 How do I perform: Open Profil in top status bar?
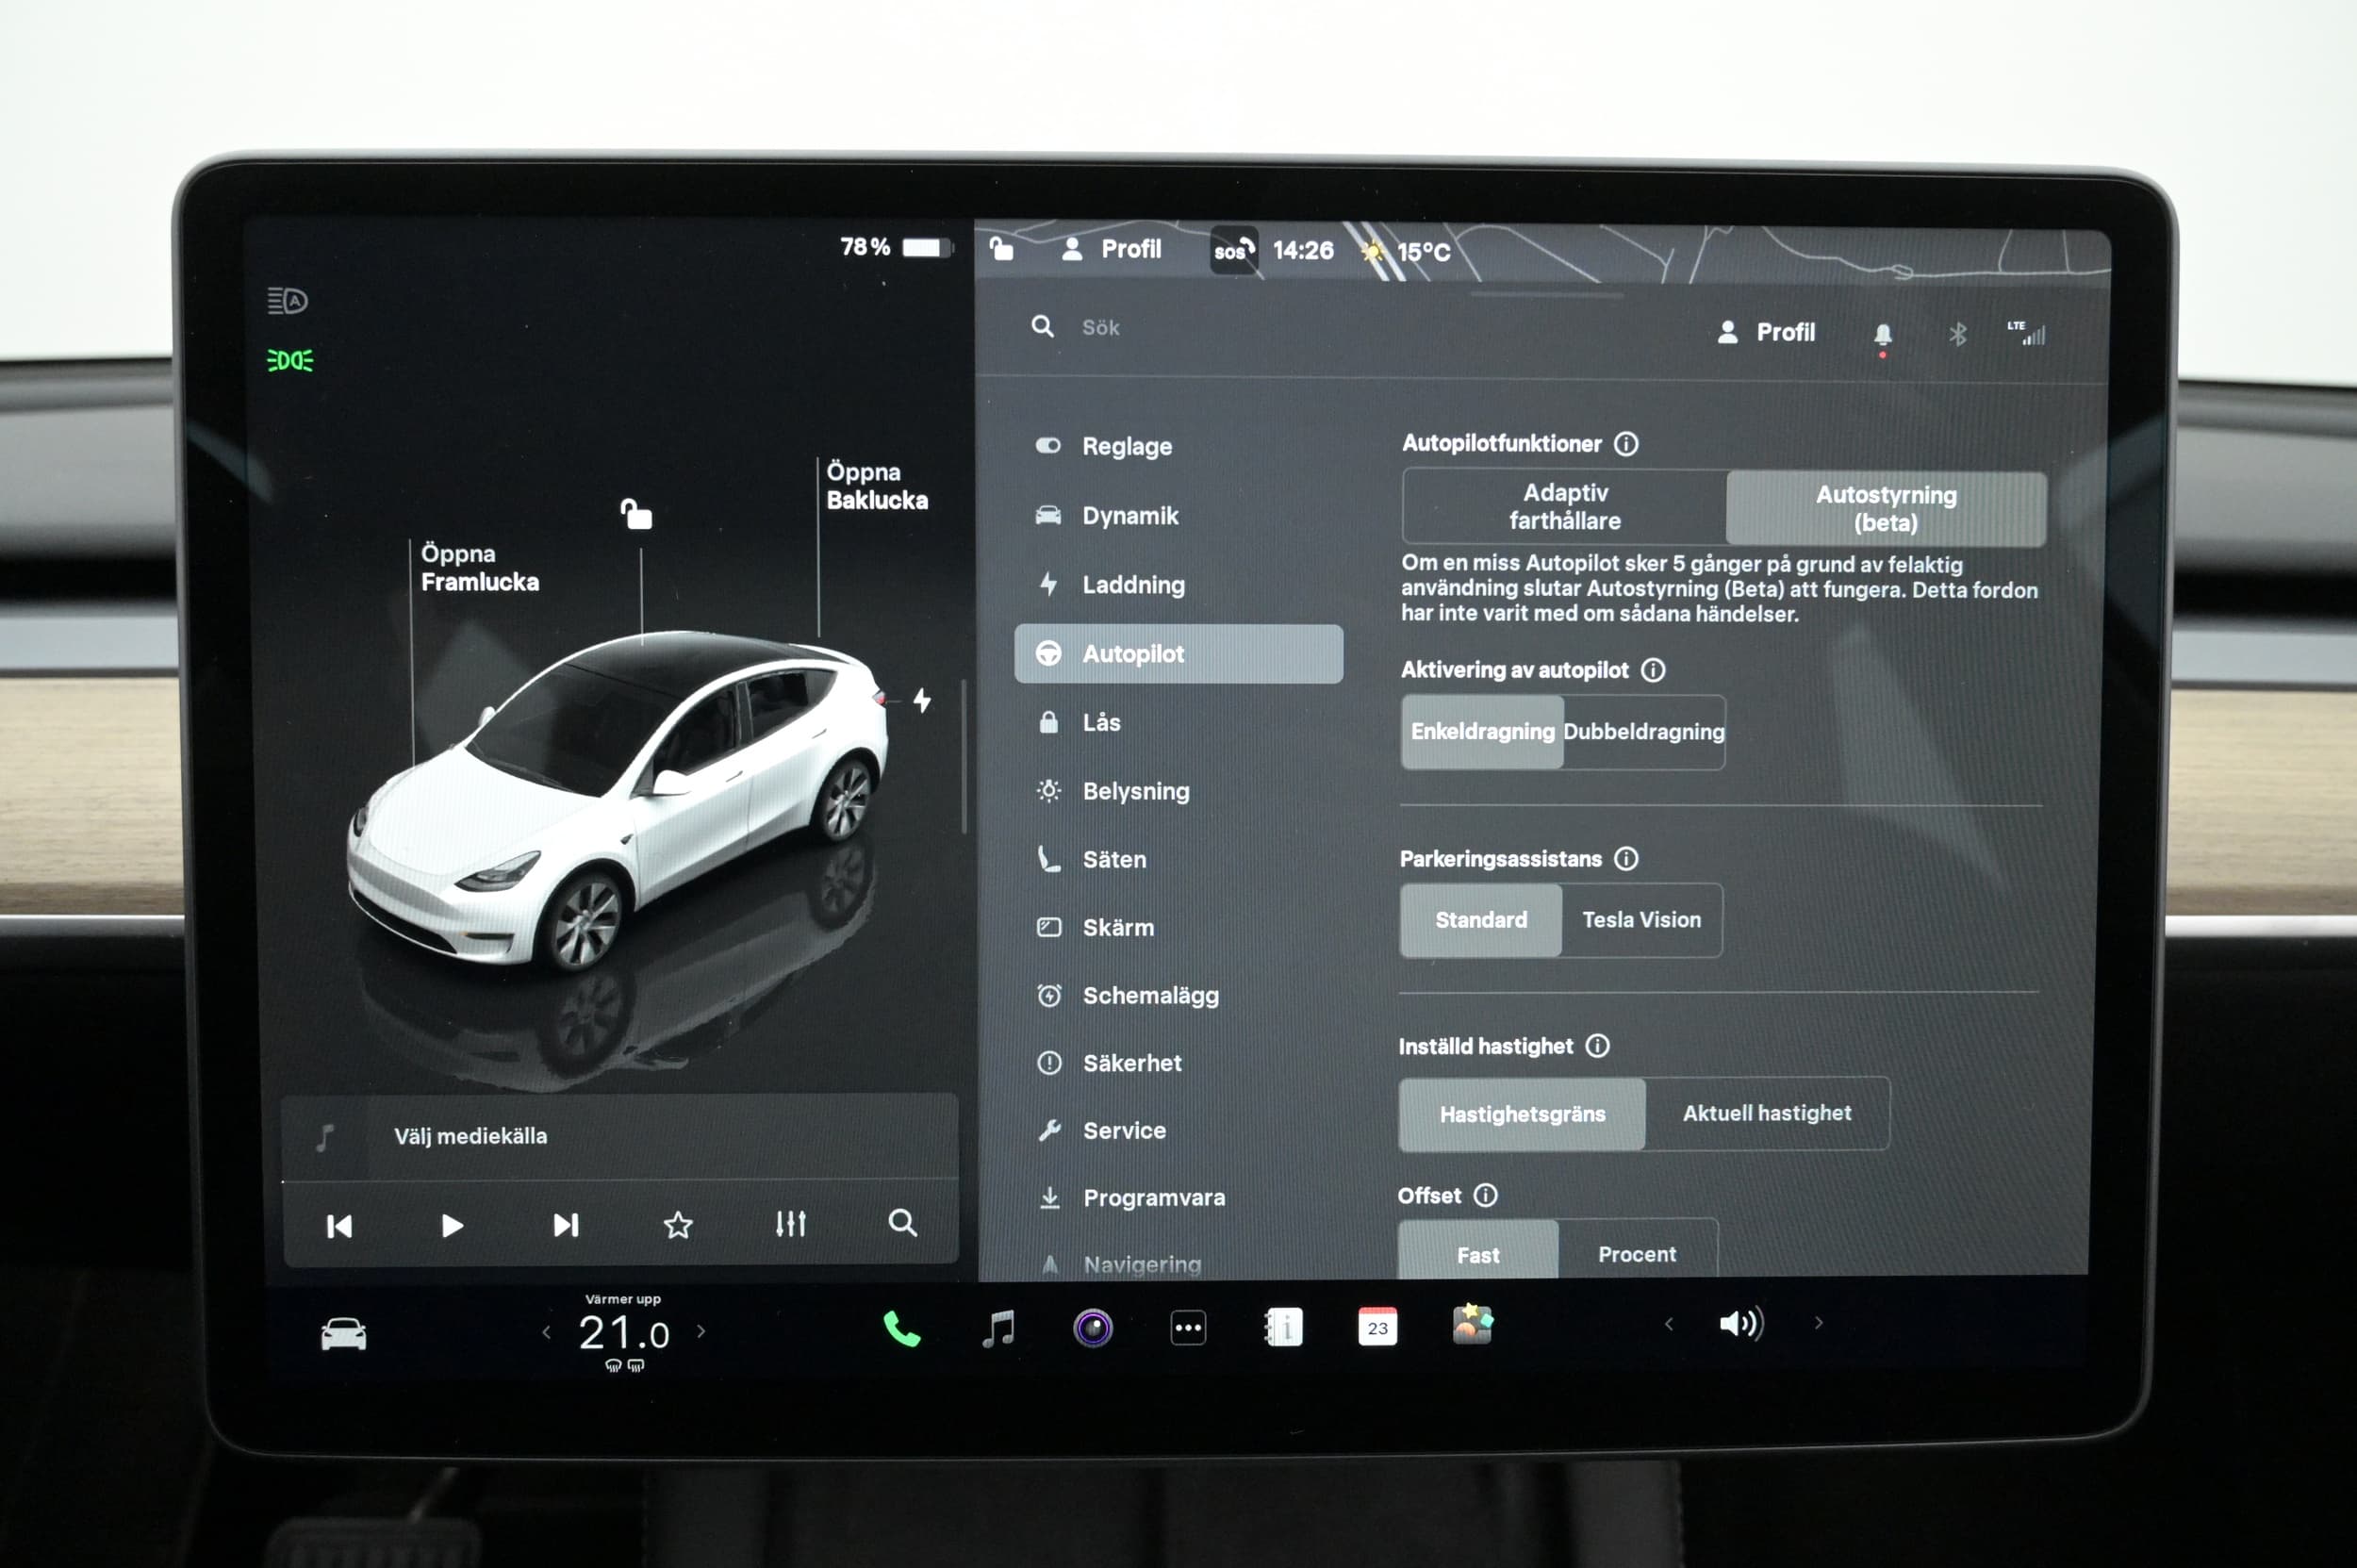1111,249
